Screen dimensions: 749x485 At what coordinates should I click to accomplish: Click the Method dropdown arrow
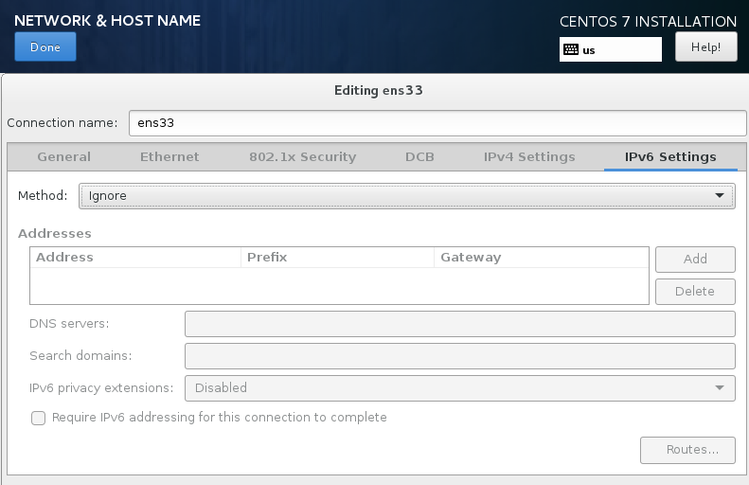[x=719, y=196]
